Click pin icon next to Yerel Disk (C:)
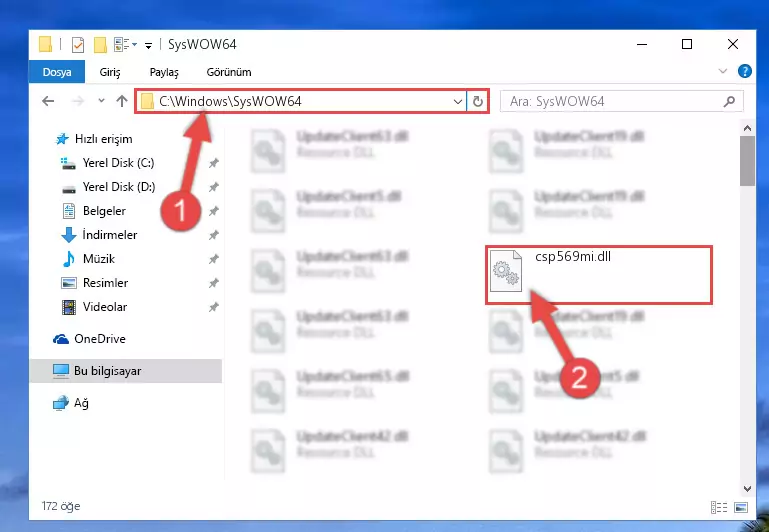 pyautogui.click(x=213, y=163)
